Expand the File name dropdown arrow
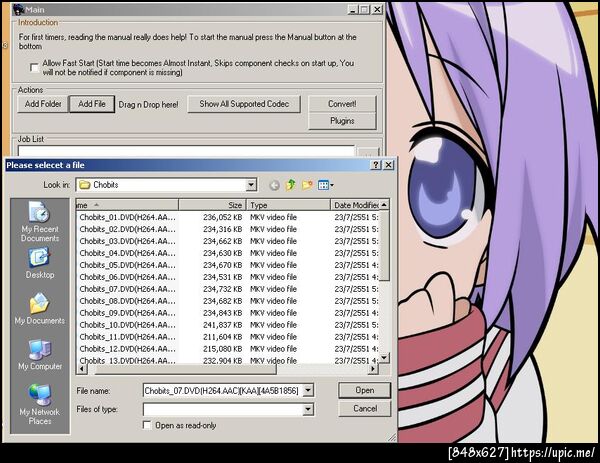Image resolution: width=600 pixels, height=463 pixels. 308,391
